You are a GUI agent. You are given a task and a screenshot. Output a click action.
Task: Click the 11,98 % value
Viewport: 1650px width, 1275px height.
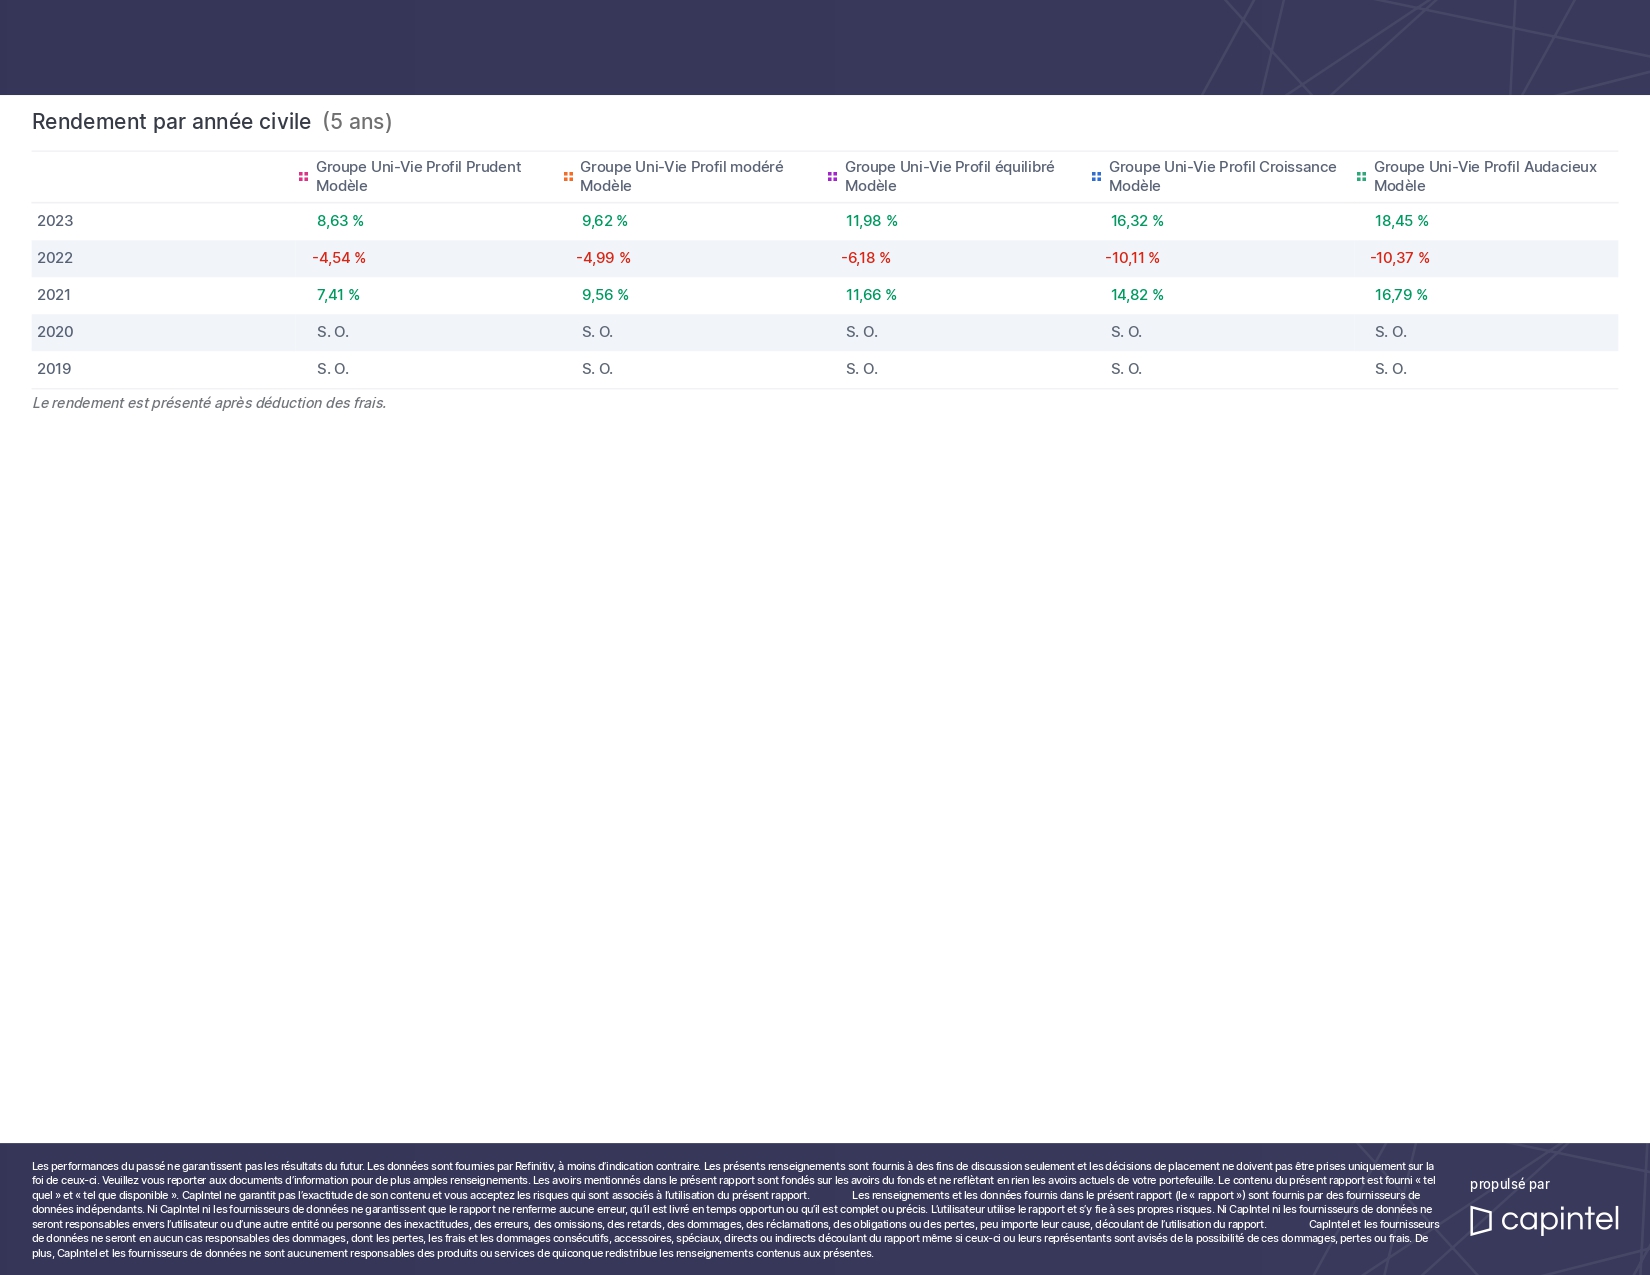coord(872,221)
